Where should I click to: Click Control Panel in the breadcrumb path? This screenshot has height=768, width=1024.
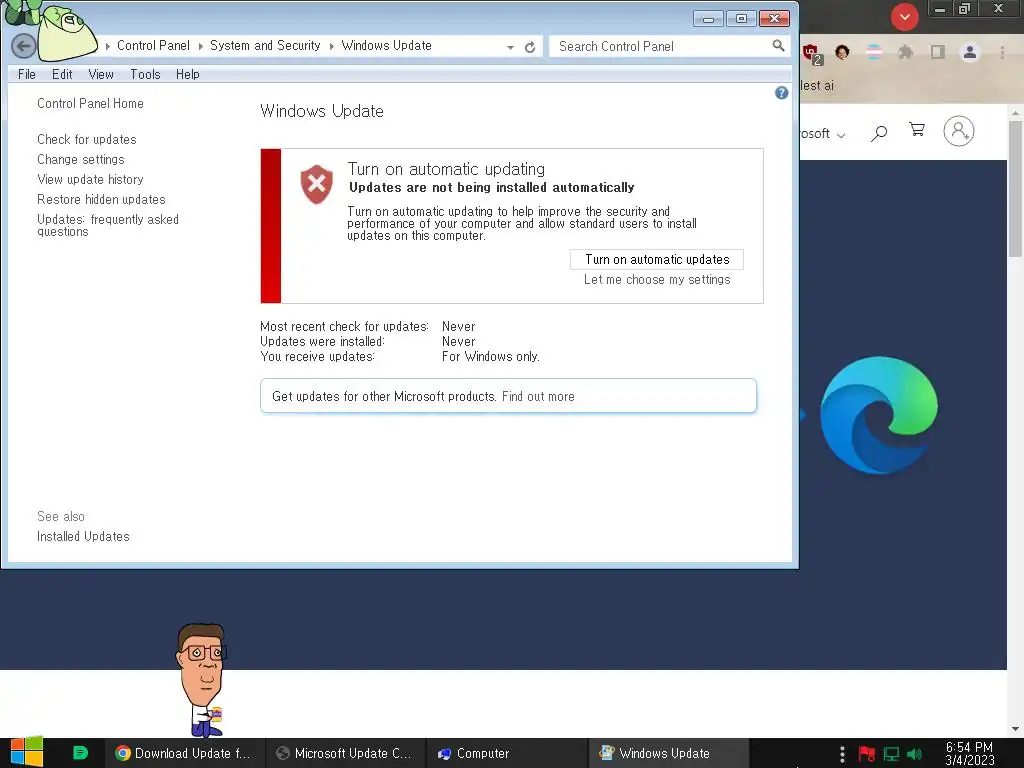pos(153,46)
